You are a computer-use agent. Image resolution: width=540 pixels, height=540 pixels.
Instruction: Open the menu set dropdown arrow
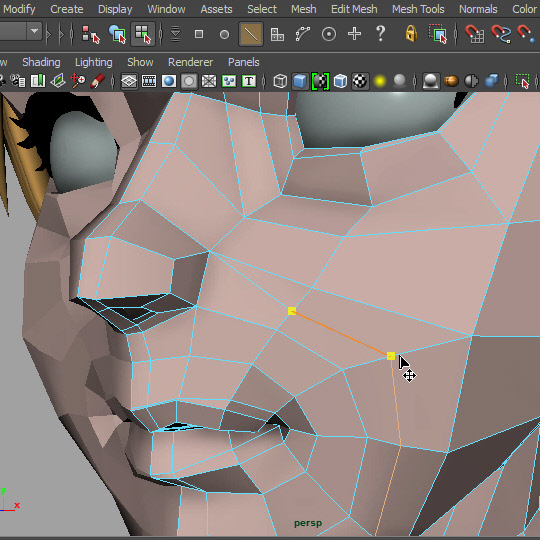(34, 31)
